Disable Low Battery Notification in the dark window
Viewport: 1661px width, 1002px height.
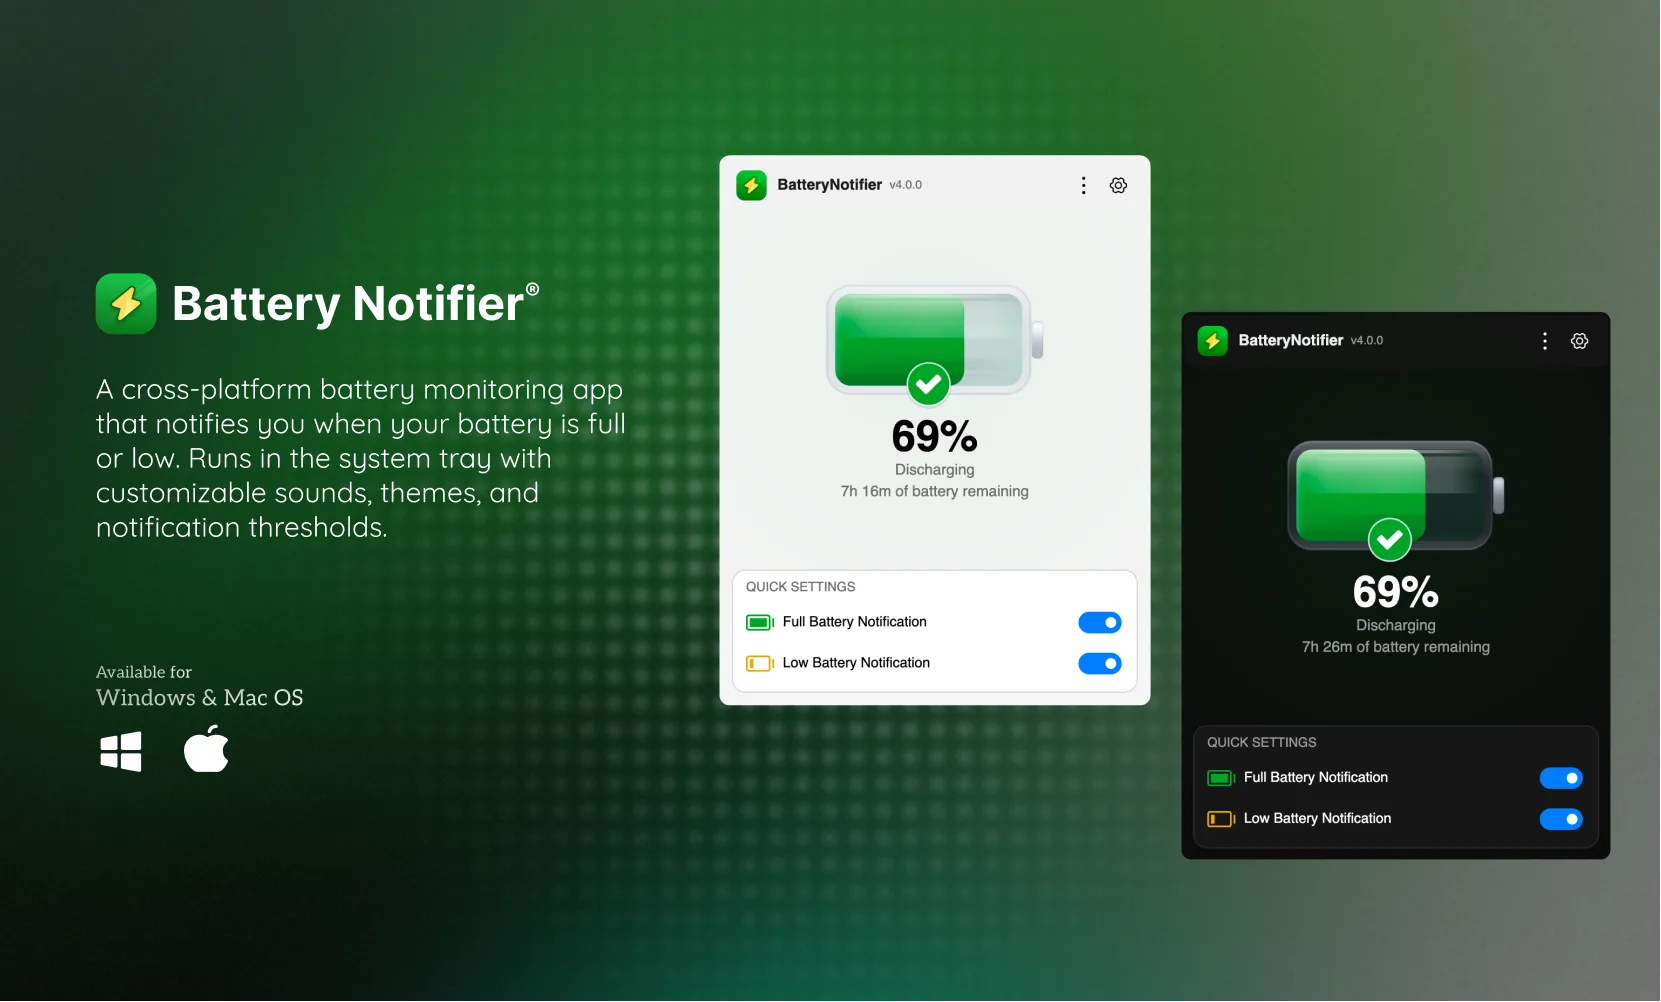point(1560,819)
